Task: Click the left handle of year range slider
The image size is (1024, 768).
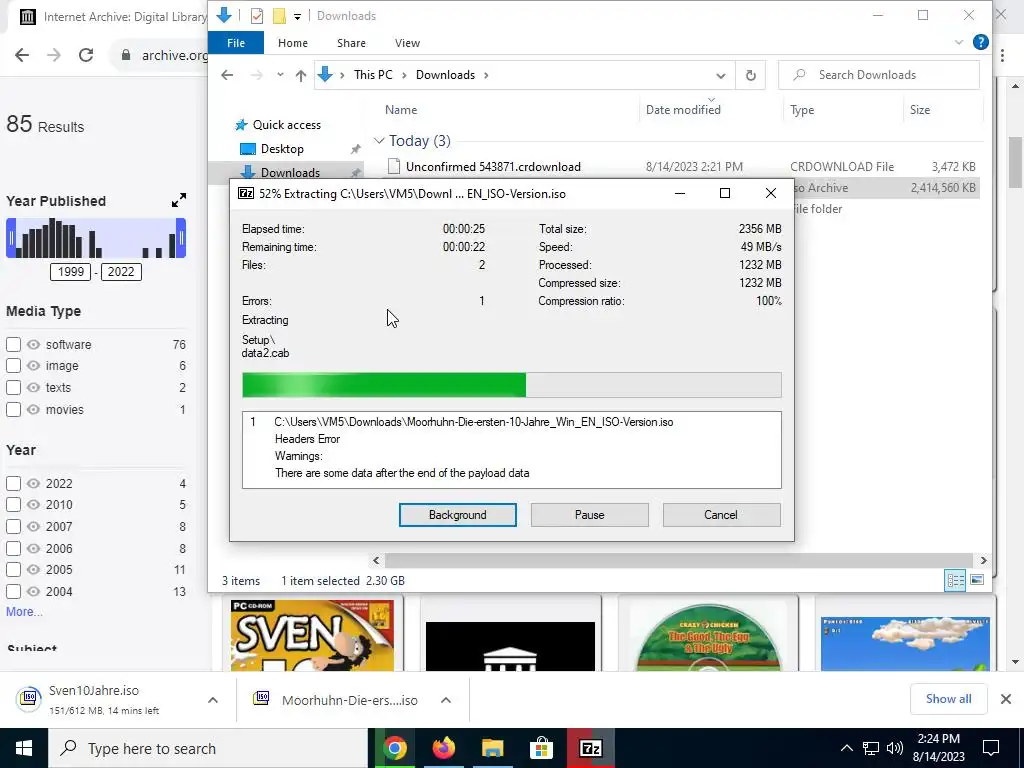Action: tap(10, 238)
